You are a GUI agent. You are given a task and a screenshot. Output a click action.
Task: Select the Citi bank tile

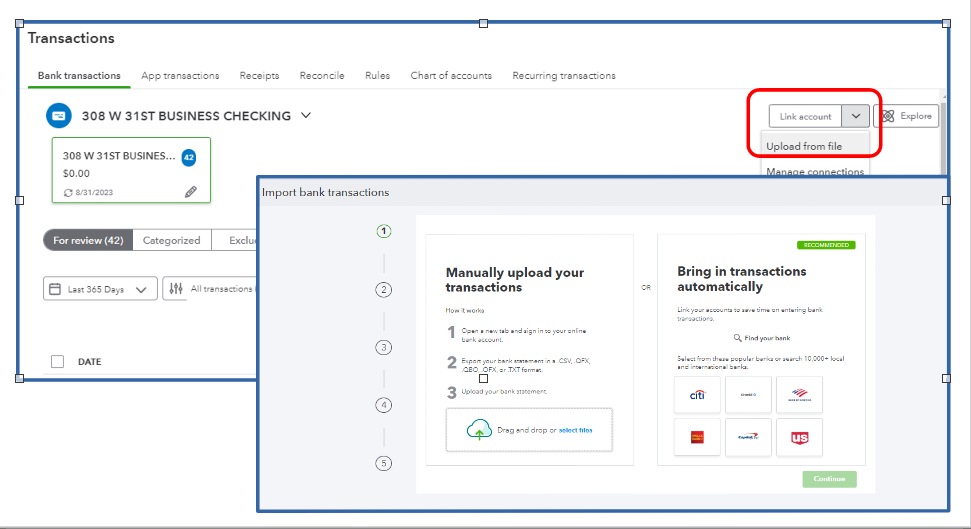click(x=697, y=395)
